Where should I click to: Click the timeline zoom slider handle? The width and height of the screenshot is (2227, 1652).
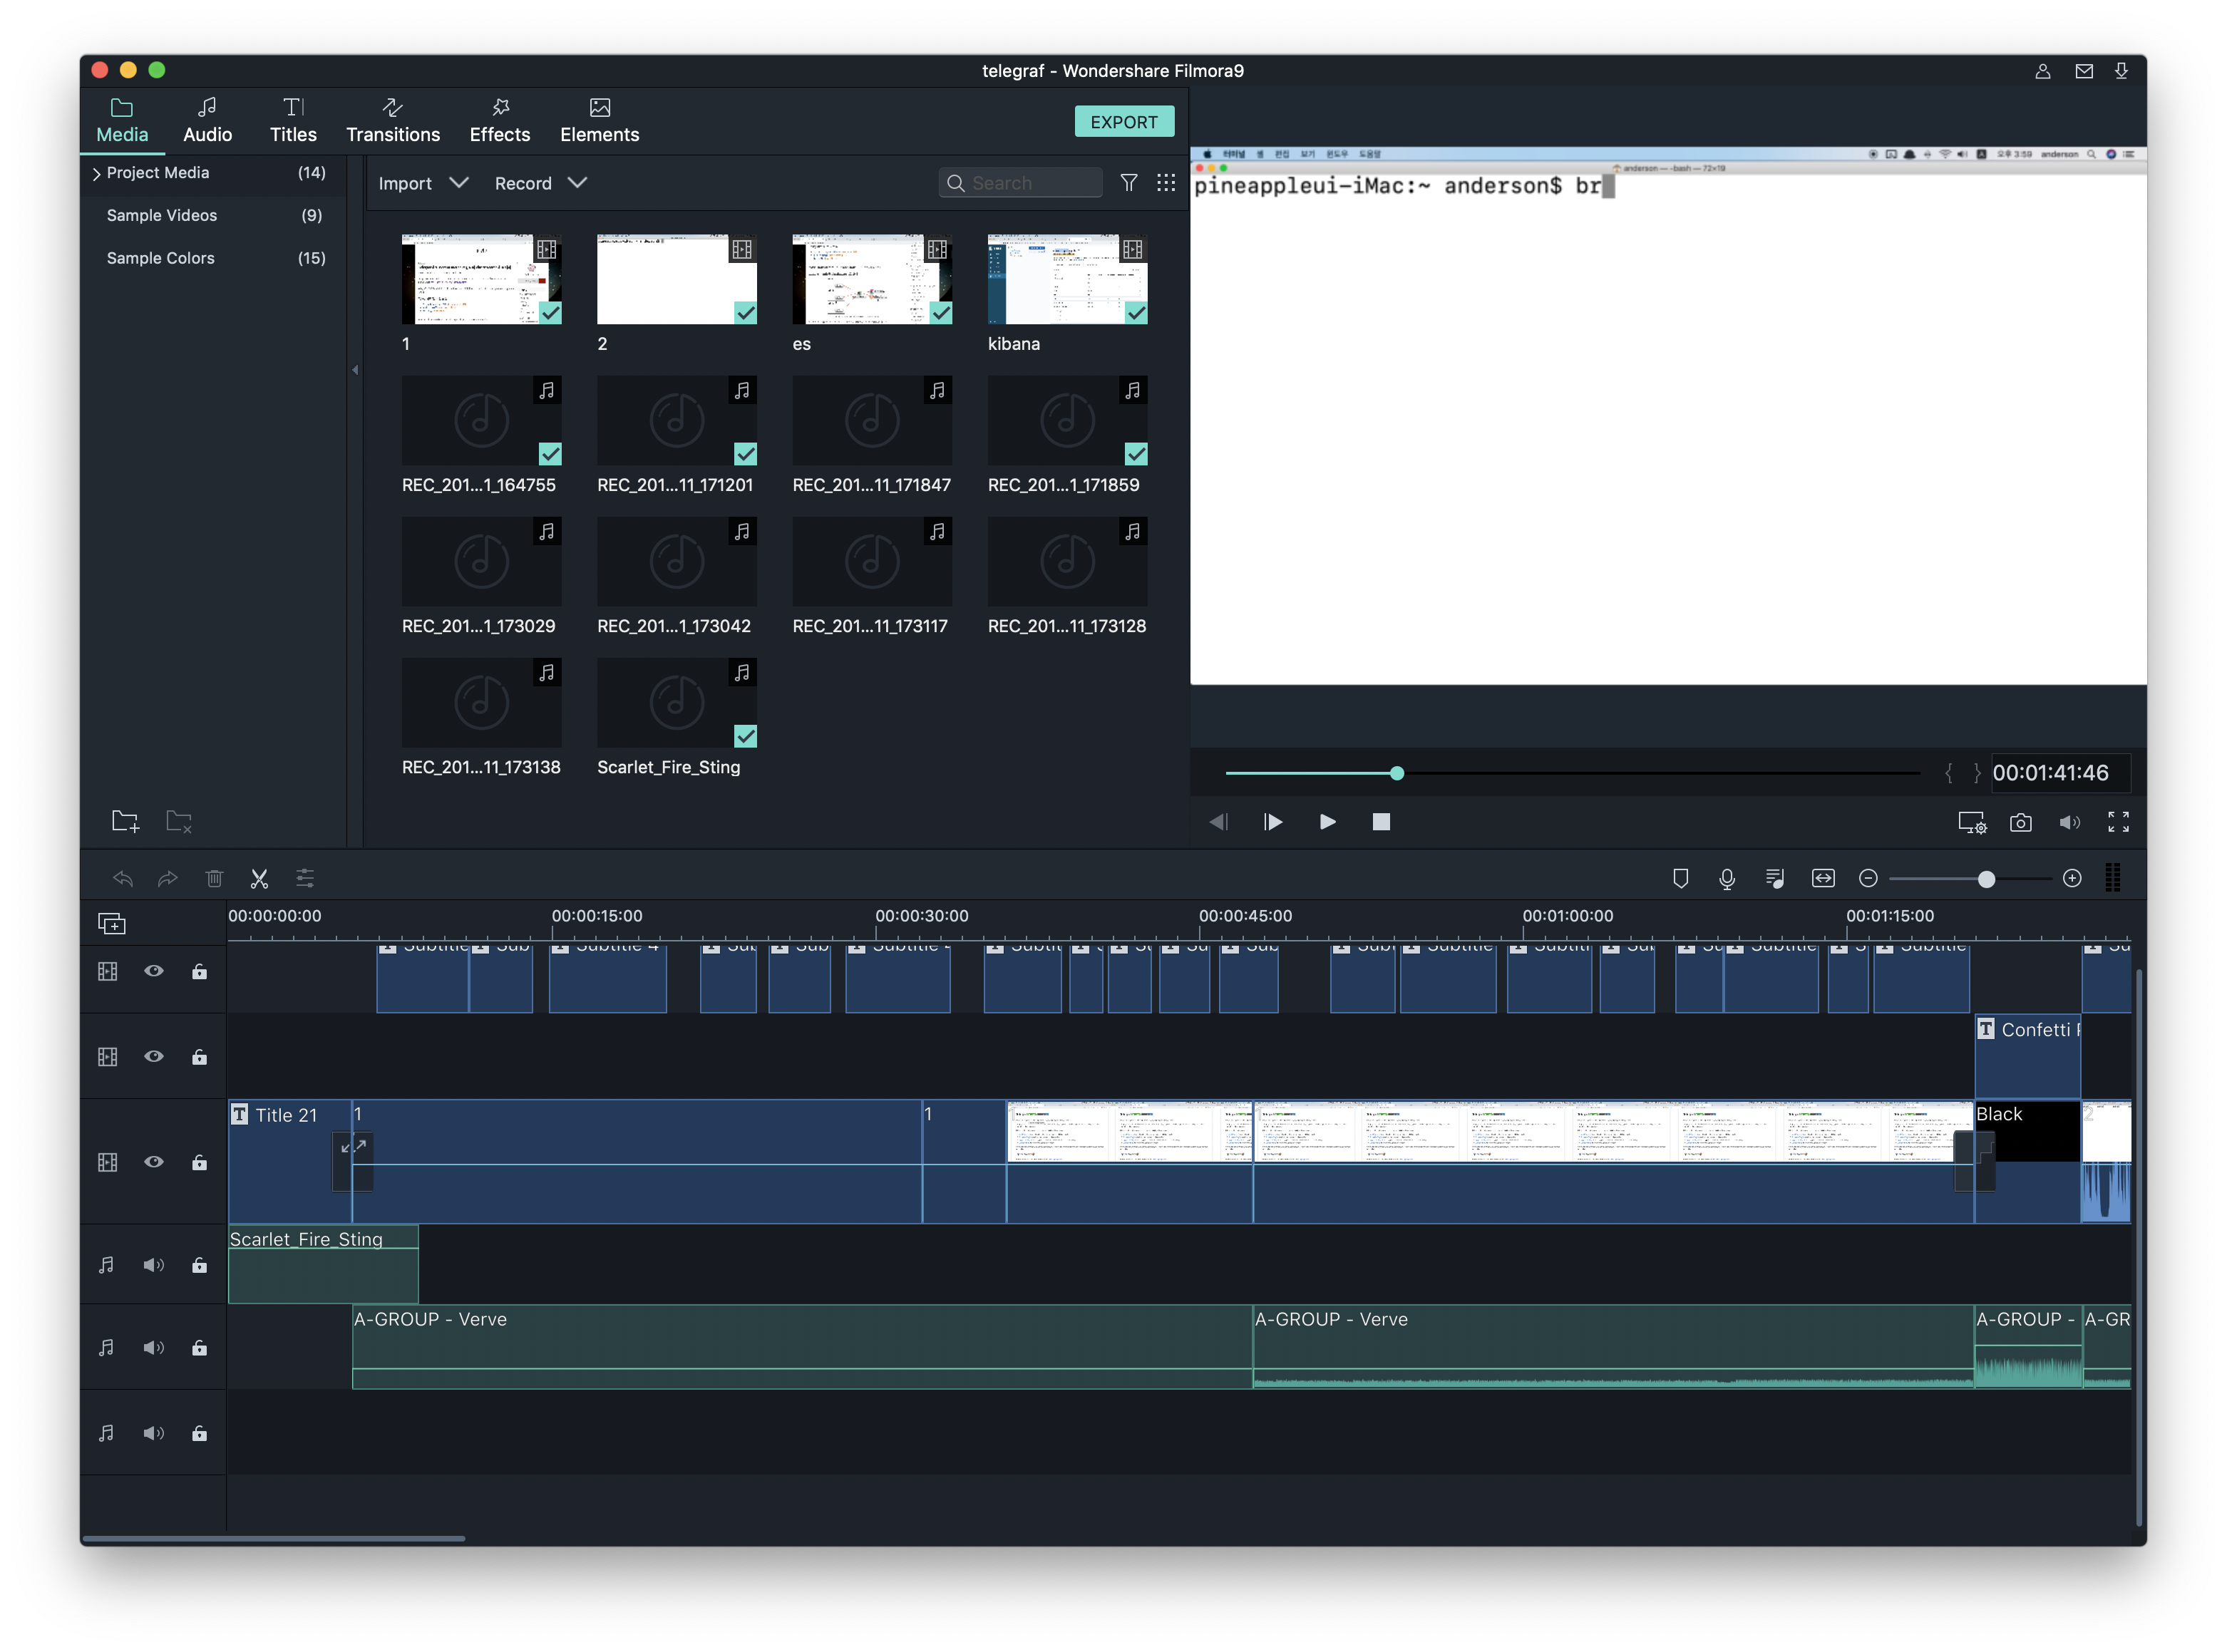(x=1986, y=879)
